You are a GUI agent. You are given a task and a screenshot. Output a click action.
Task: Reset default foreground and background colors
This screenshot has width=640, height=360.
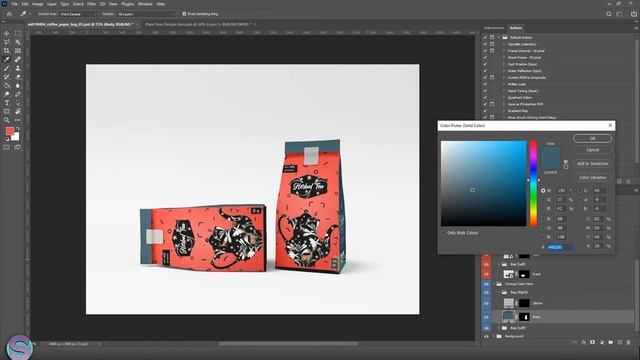point(7,139)
